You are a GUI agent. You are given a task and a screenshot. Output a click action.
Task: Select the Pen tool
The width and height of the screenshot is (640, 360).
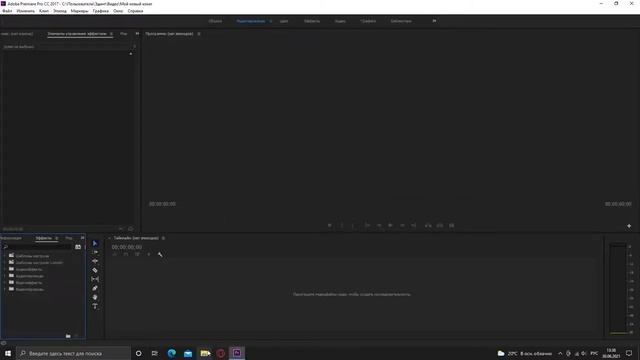click(95, 288)
